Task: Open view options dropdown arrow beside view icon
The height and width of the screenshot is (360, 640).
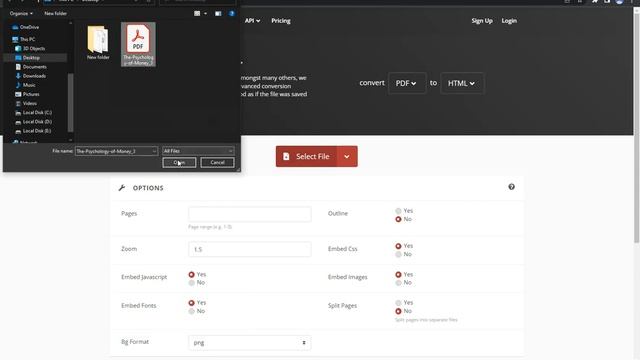Action: [205, 13]
